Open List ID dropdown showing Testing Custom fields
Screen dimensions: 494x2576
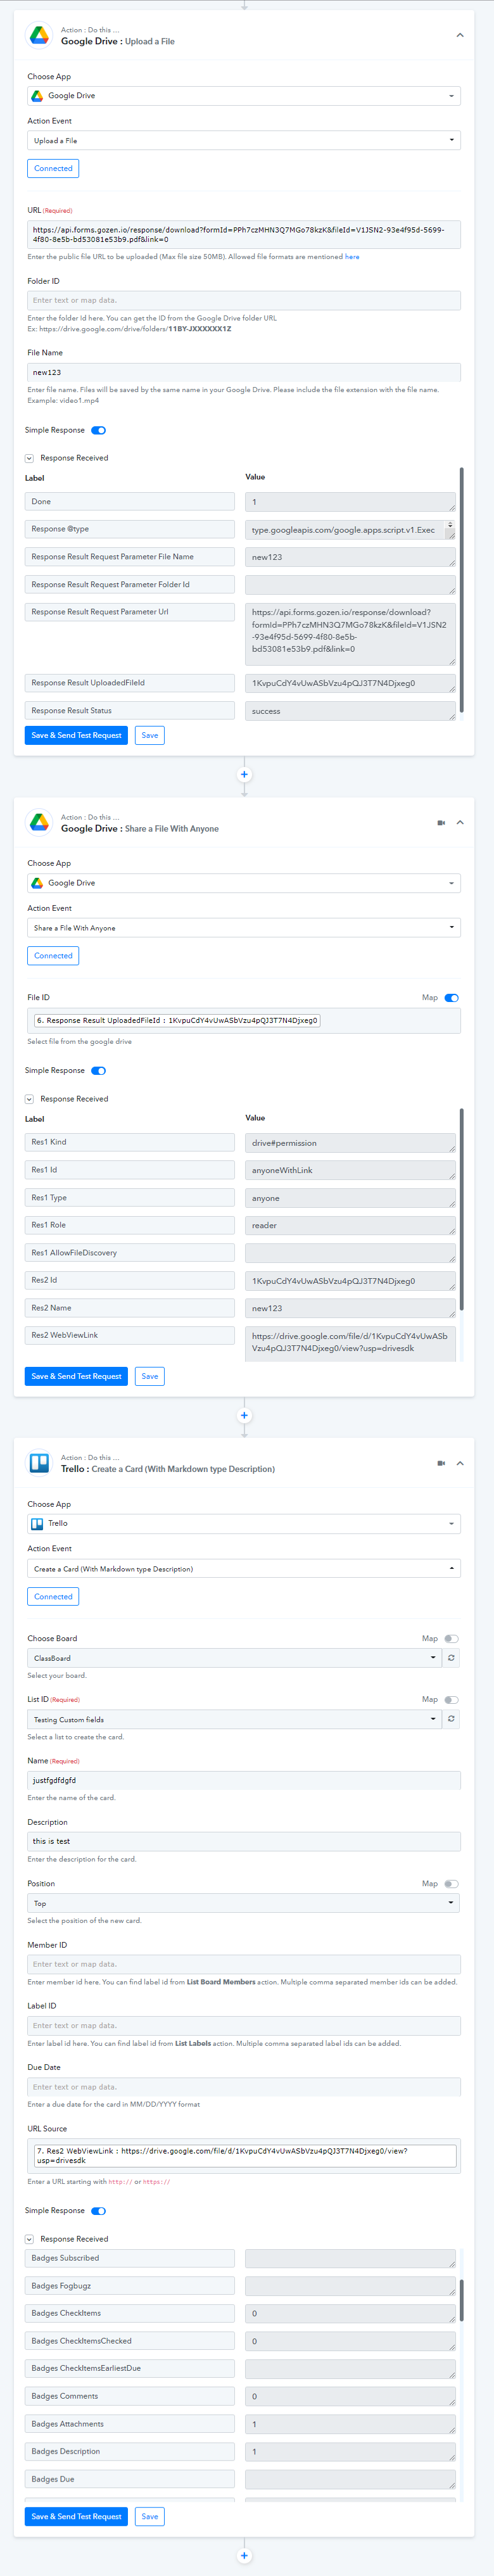tap(234, 1720)
